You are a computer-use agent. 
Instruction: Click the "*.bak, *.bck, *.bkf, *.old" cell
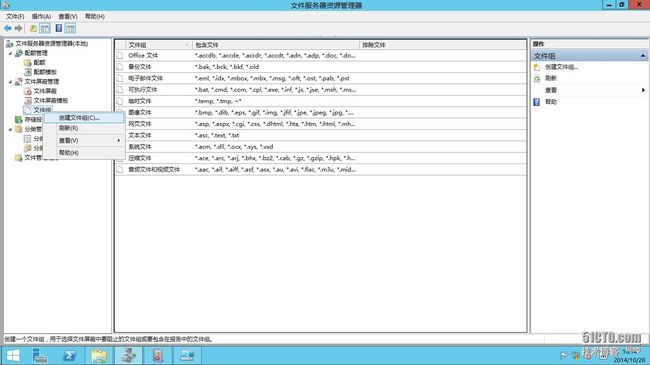point(227,67)
